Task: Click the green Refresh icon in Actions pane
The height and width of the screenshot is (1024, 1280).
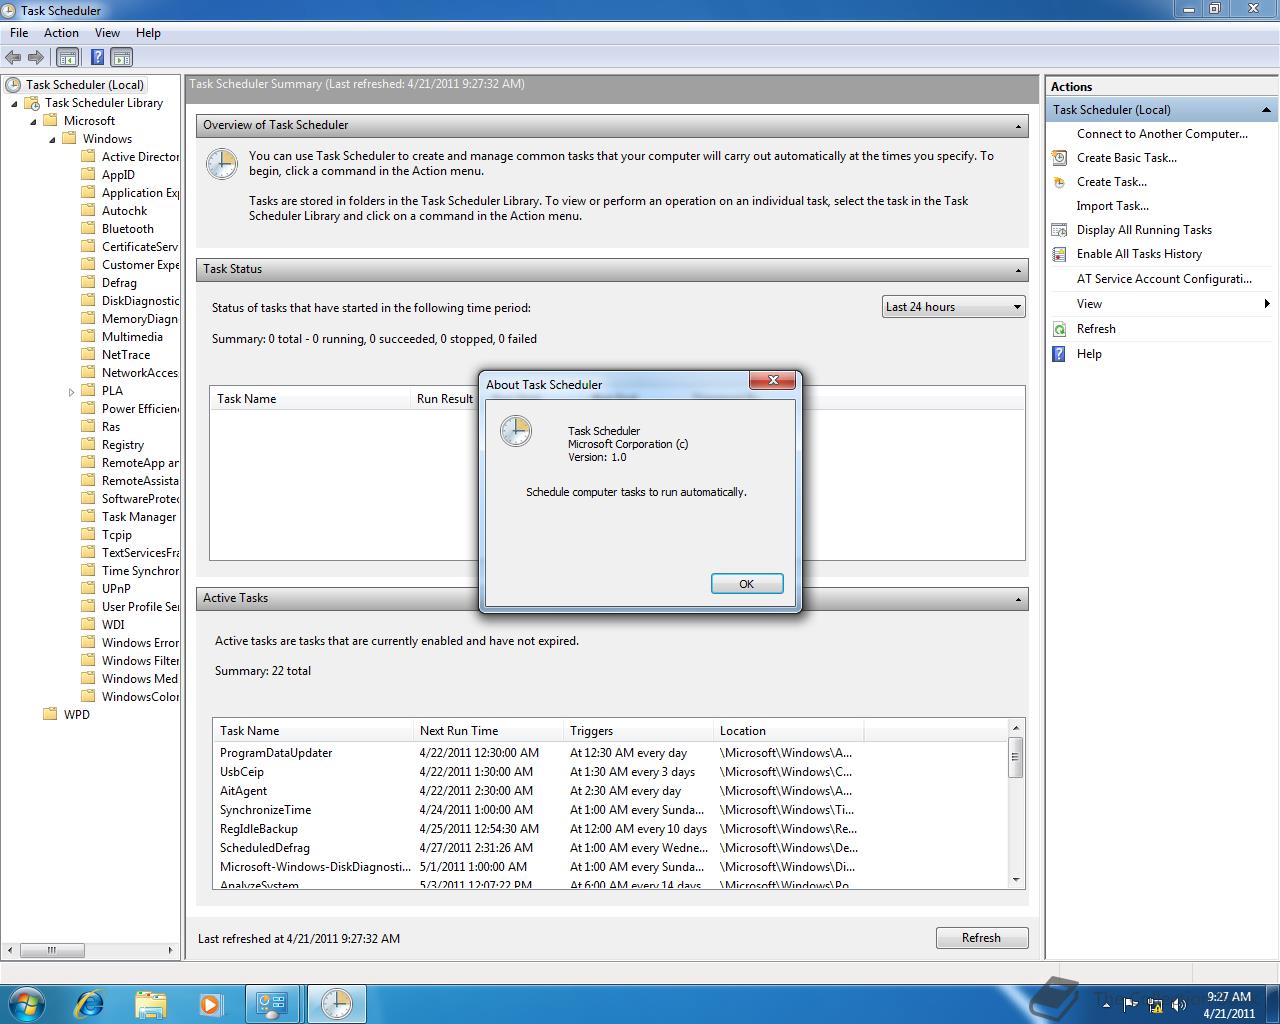Action: click(x=1060, y=329)
